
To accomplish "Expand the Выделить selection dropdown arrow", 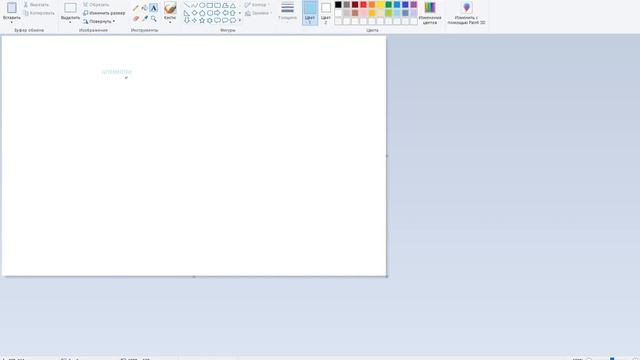I will pos(70,22).
